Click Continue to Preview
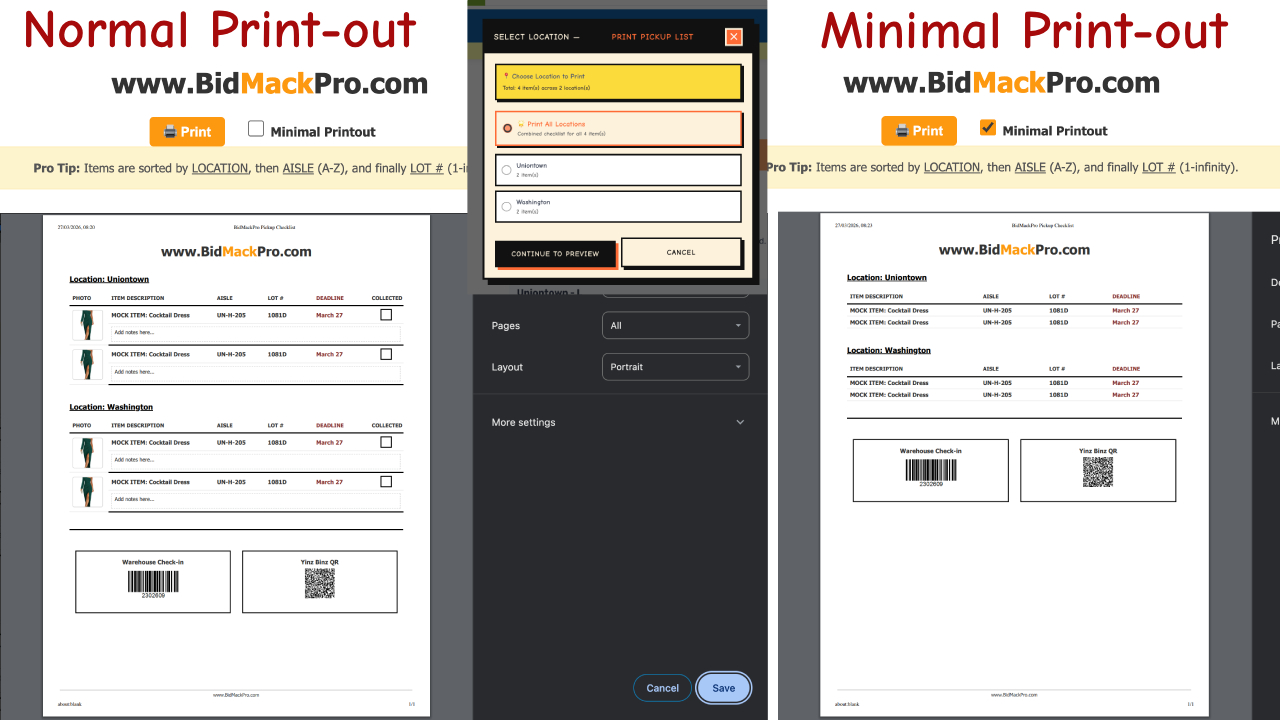The image size is (1280, 720). tap(556, 253)
